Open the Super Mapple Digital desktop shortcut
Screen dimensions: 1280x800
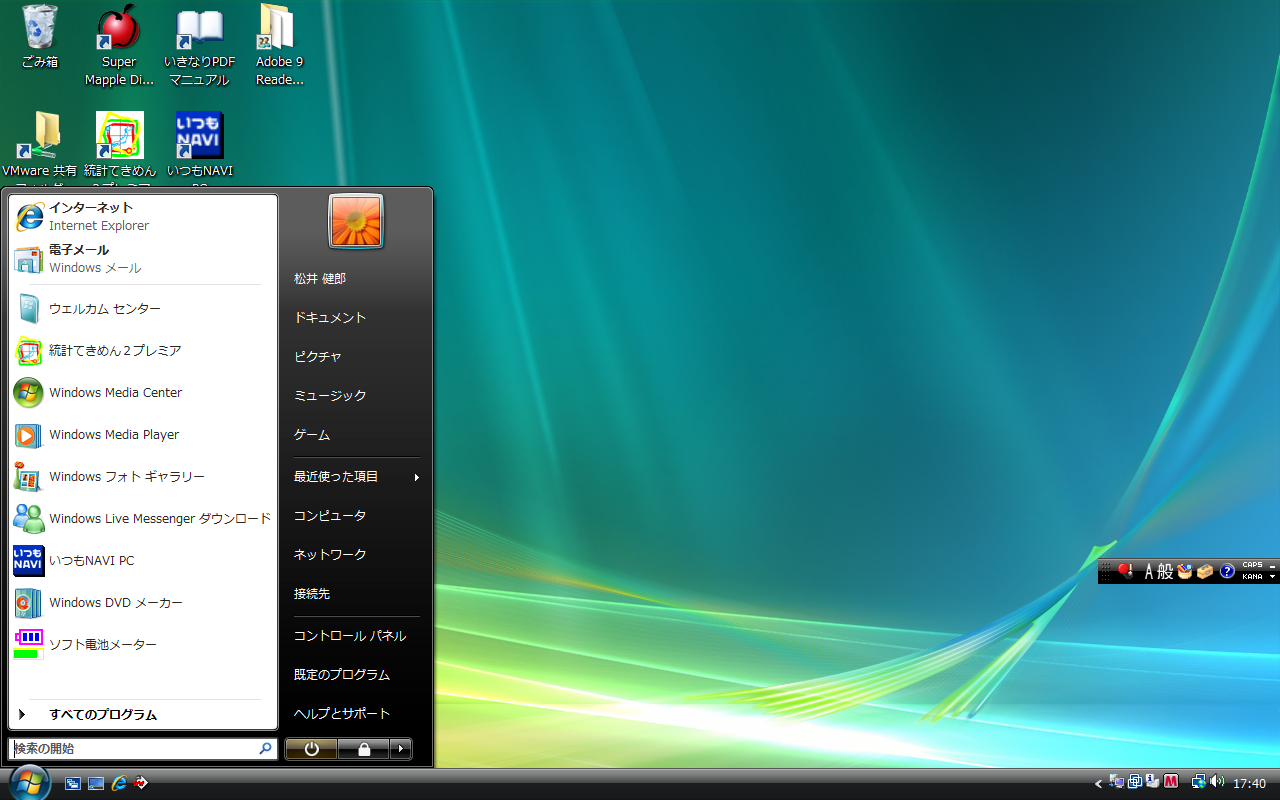point(119,45)
